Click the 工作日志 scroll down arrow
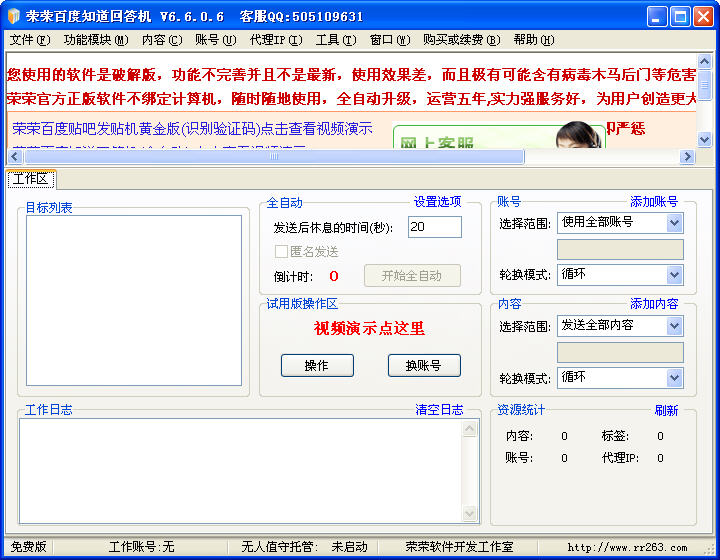Viewport: 720px width, 560px height. click(x=470, y=514)
